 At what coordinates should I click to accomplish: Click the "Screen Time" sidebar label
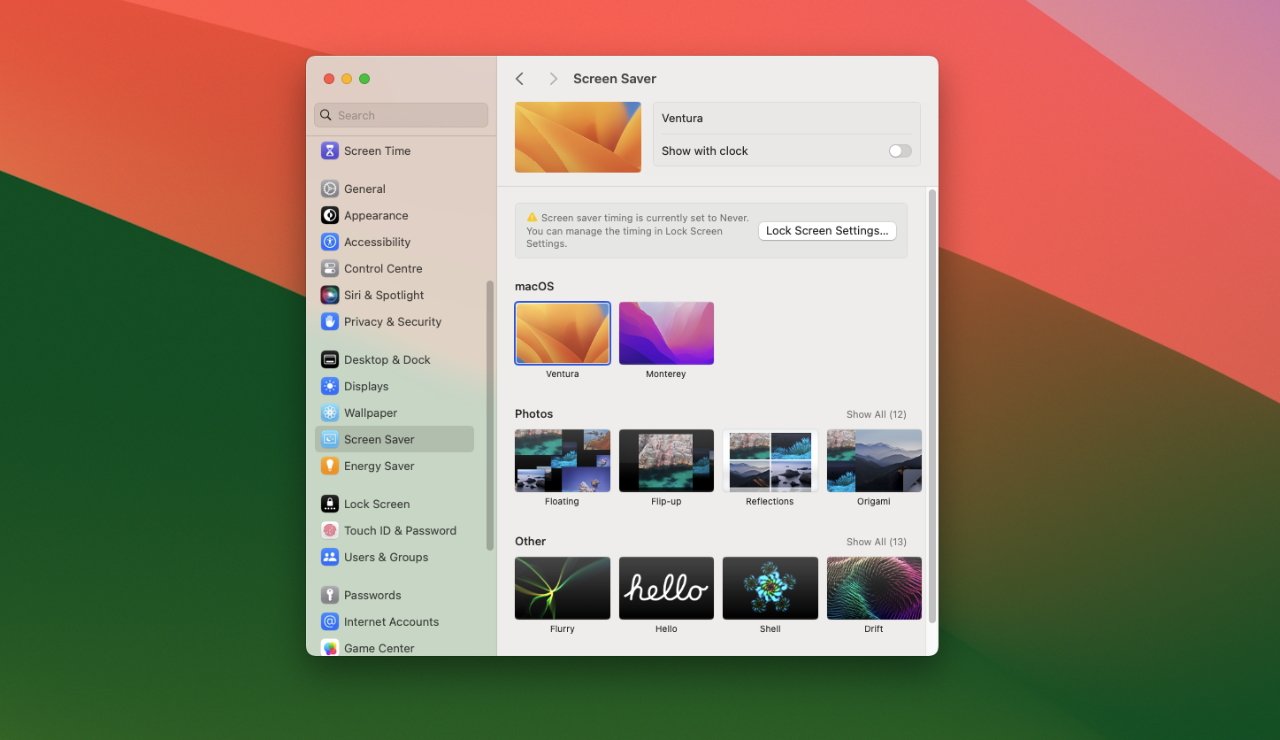coord(377,151)
